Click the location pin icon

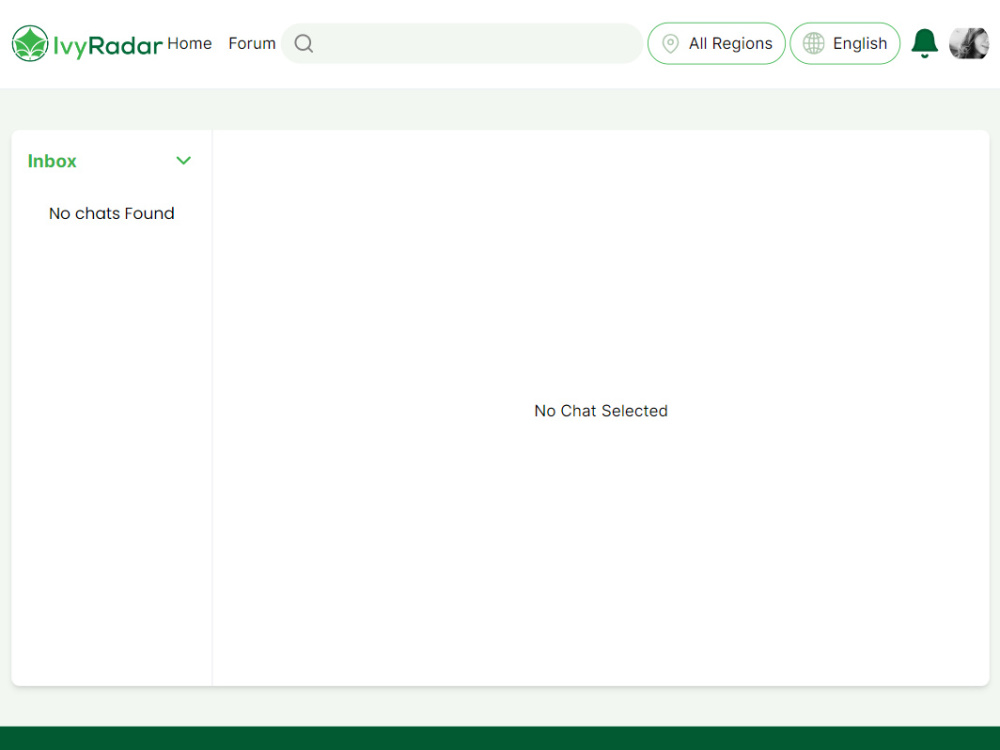pyautogui.click(x=670, y=43)
